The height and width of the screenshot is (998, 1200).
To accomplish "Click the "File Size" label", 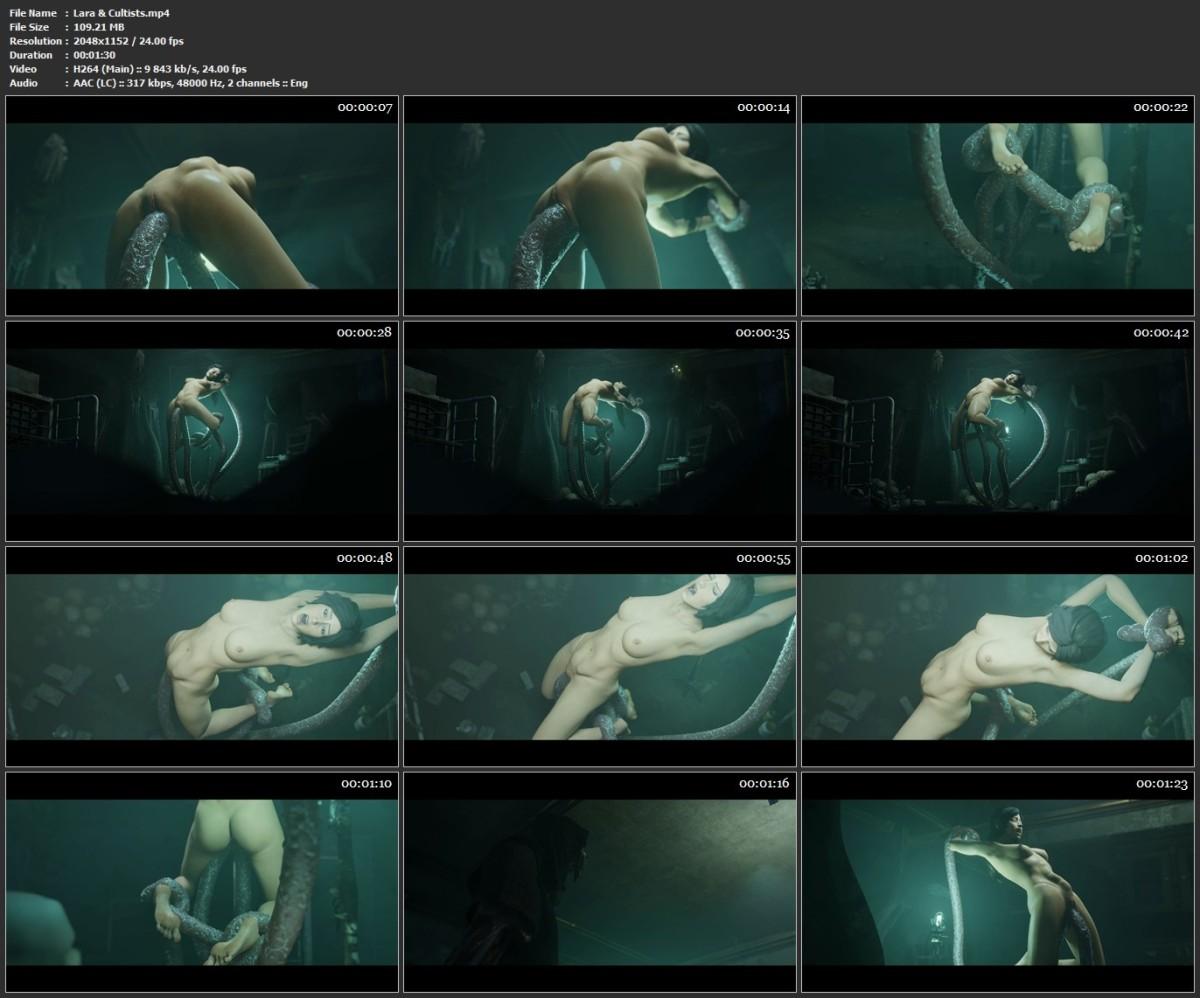I will pos(29,27).
